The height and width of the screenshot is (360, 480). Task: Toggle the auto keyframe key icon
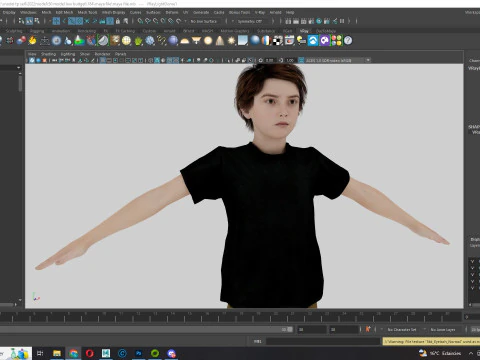pos(368,329)
